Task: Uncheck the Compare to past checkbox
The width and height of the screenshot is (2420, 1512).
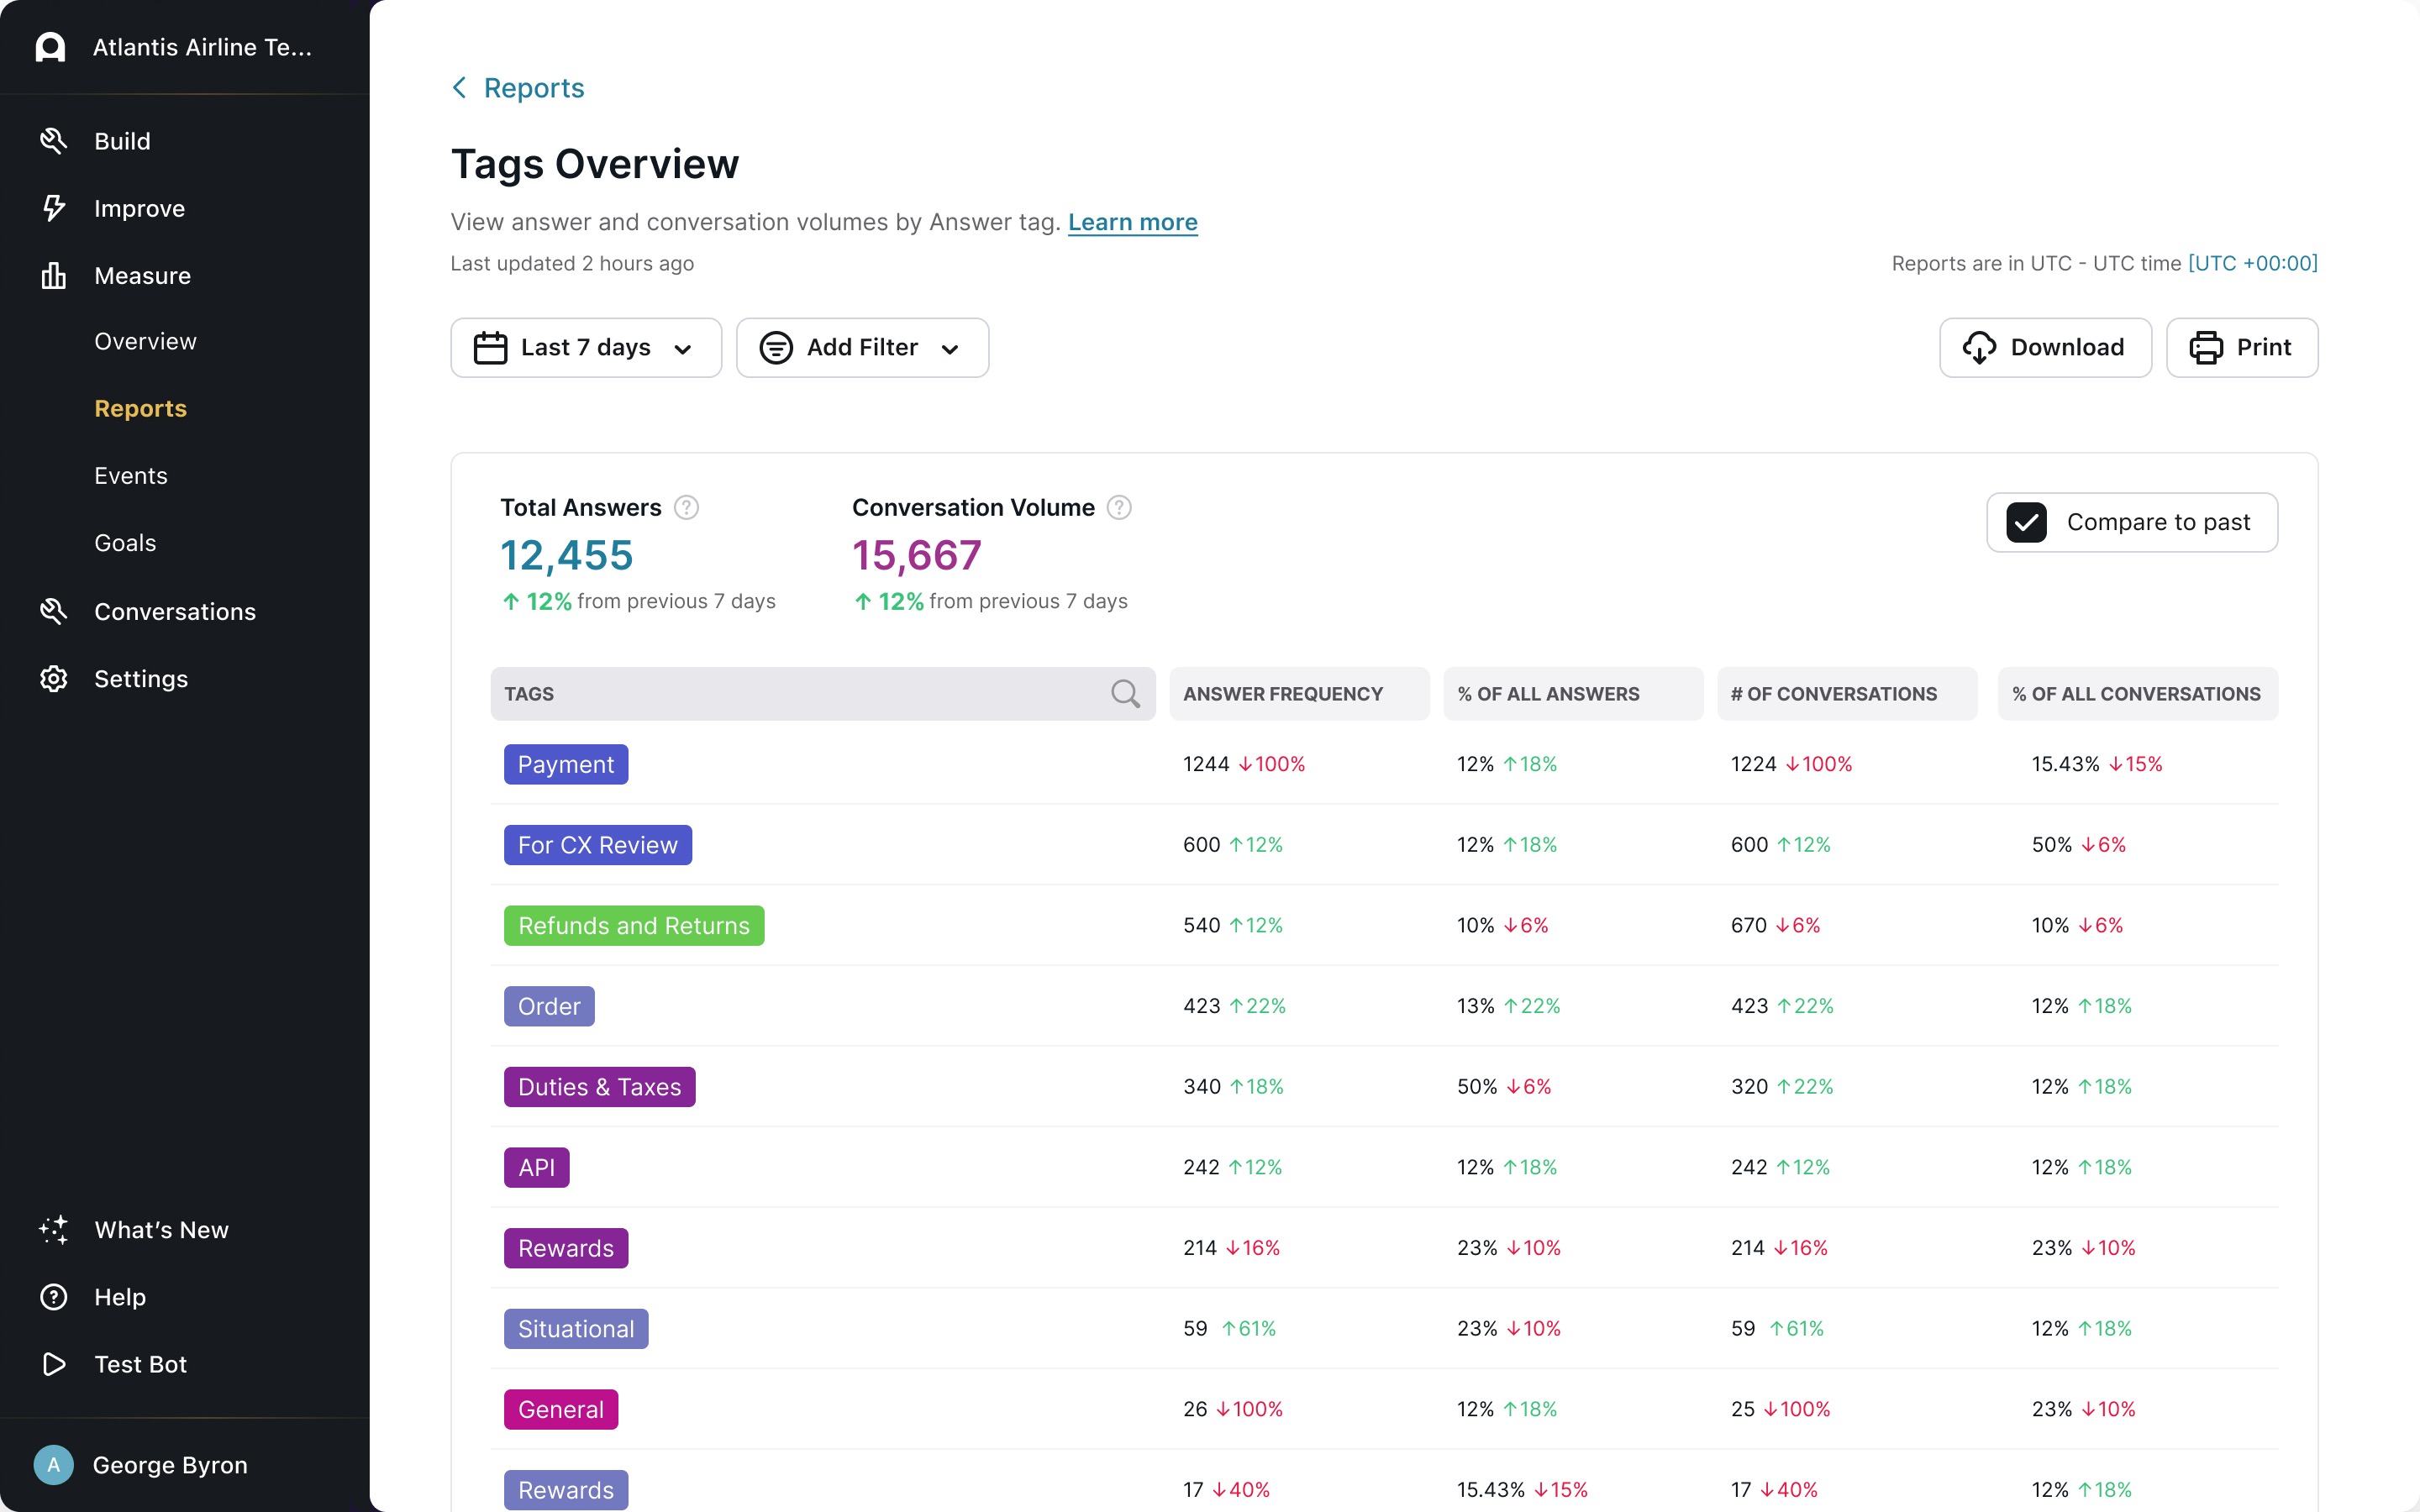Action: pos(2026,522)
